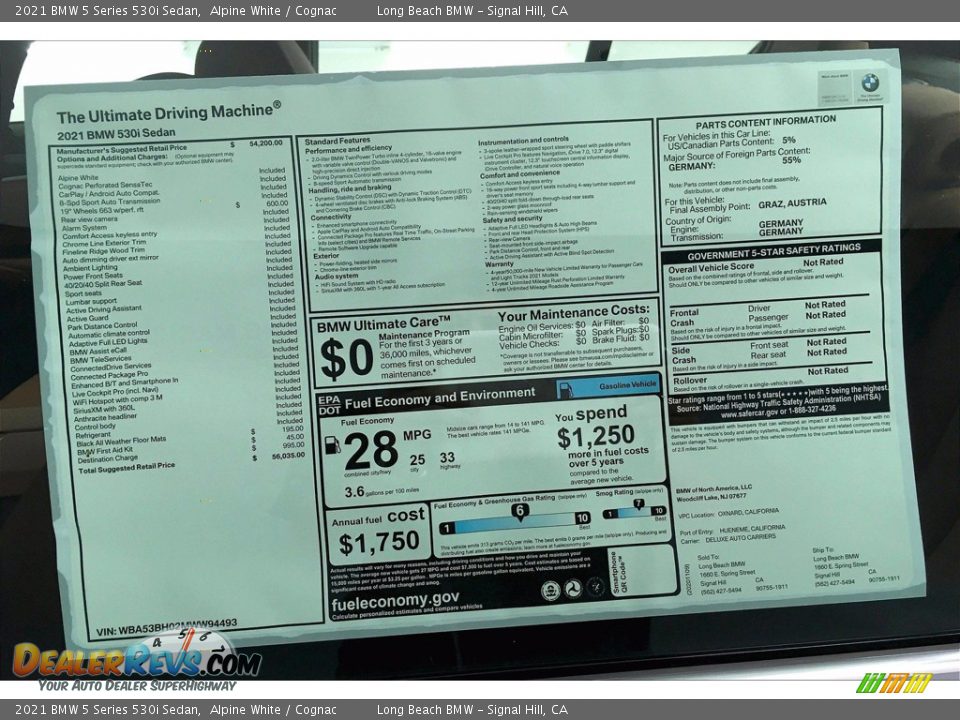Click the 'Destination Charge' row
The width and height of the screenshot is (960, 720).
tap(108, 459)
